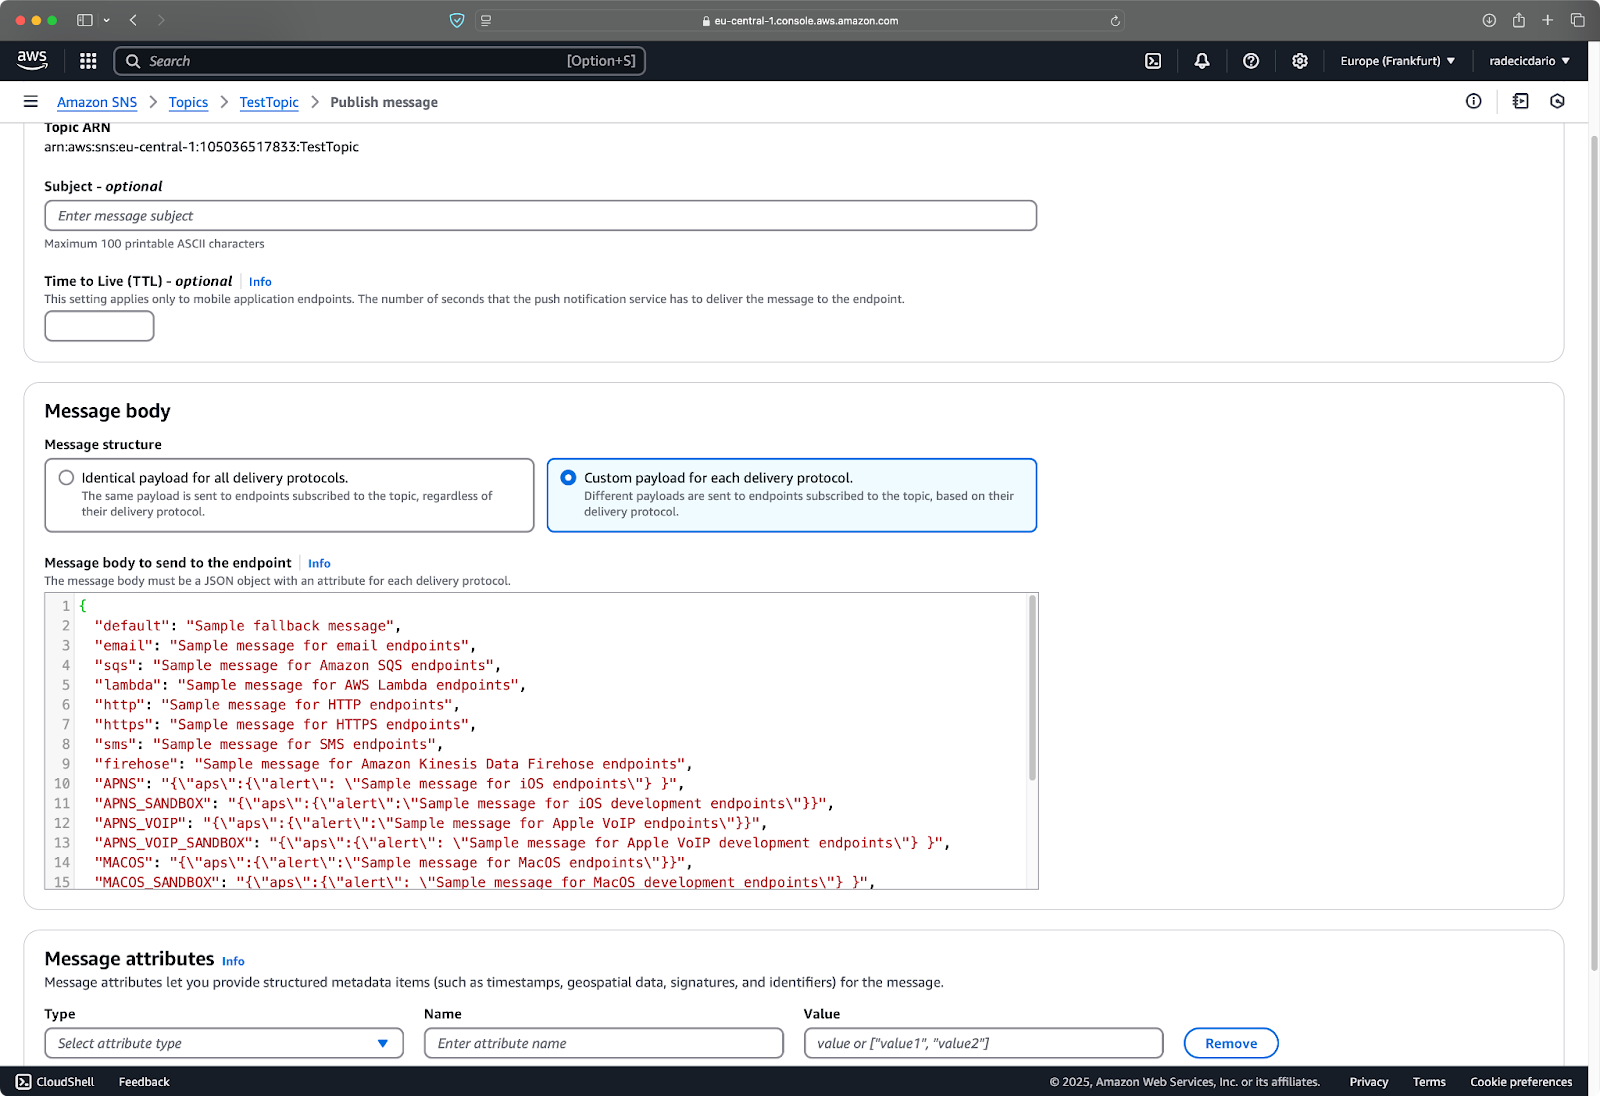Screen dimensions: 1600x1096
Task: Open the Select attribute type dropdown
Action: click(x=224, y=1043)
